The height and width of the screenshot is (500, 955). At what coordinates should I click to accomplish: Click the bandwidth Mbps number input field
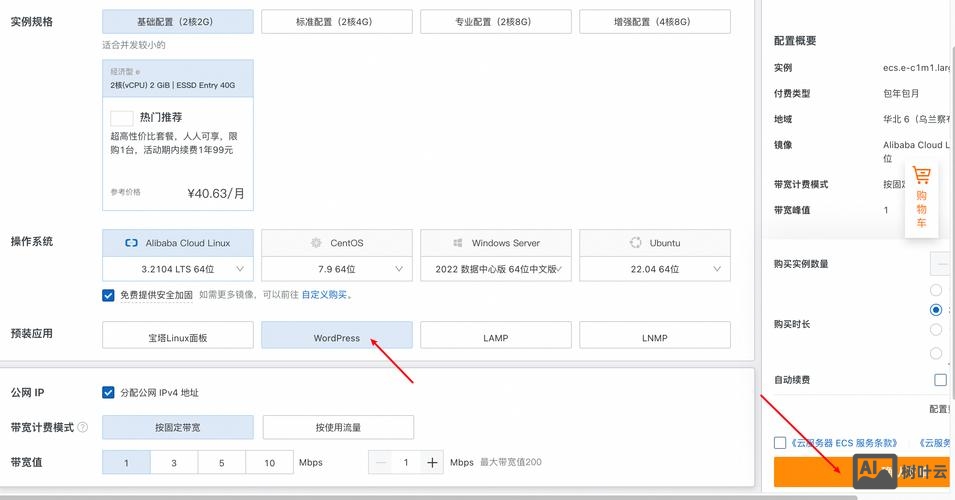[x=406, y=462]
